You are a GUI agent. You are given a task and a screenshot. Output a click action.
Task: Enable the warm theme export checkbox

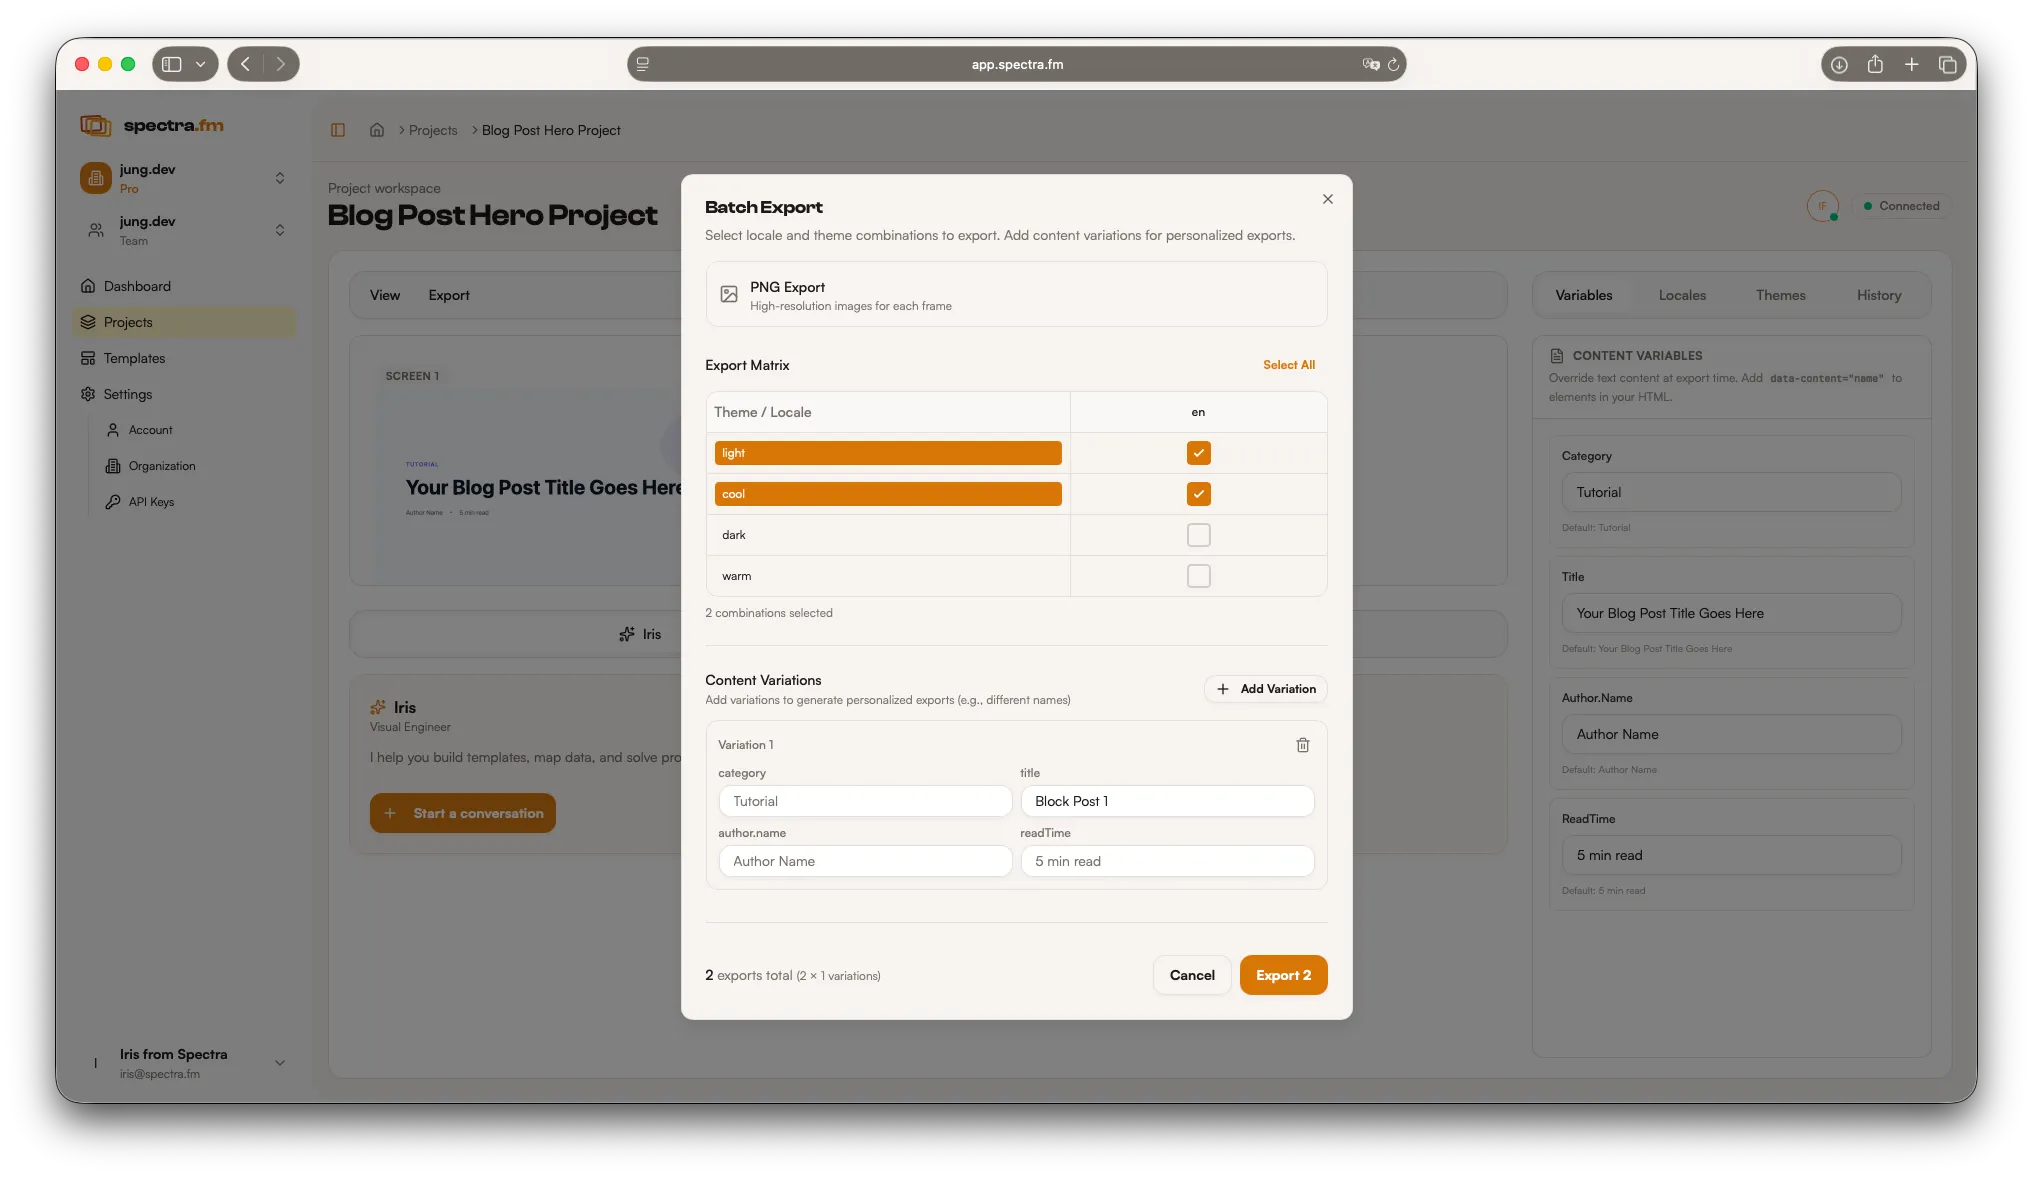pyautogui.click(x=1198, y=576)
